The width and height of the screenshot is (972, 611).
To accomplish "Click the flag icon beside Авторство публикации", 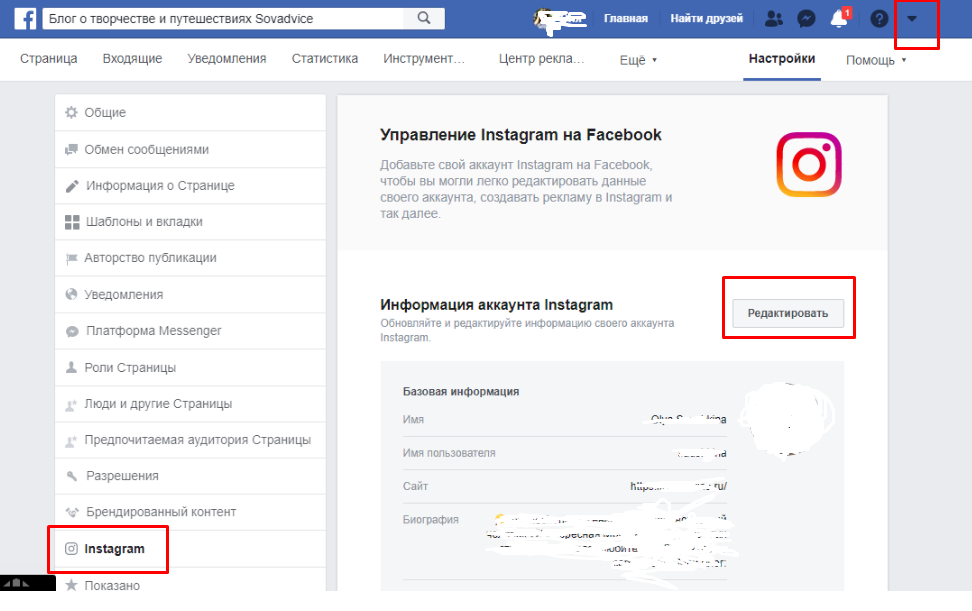I will pyautogui.click(x=71, y=258).
